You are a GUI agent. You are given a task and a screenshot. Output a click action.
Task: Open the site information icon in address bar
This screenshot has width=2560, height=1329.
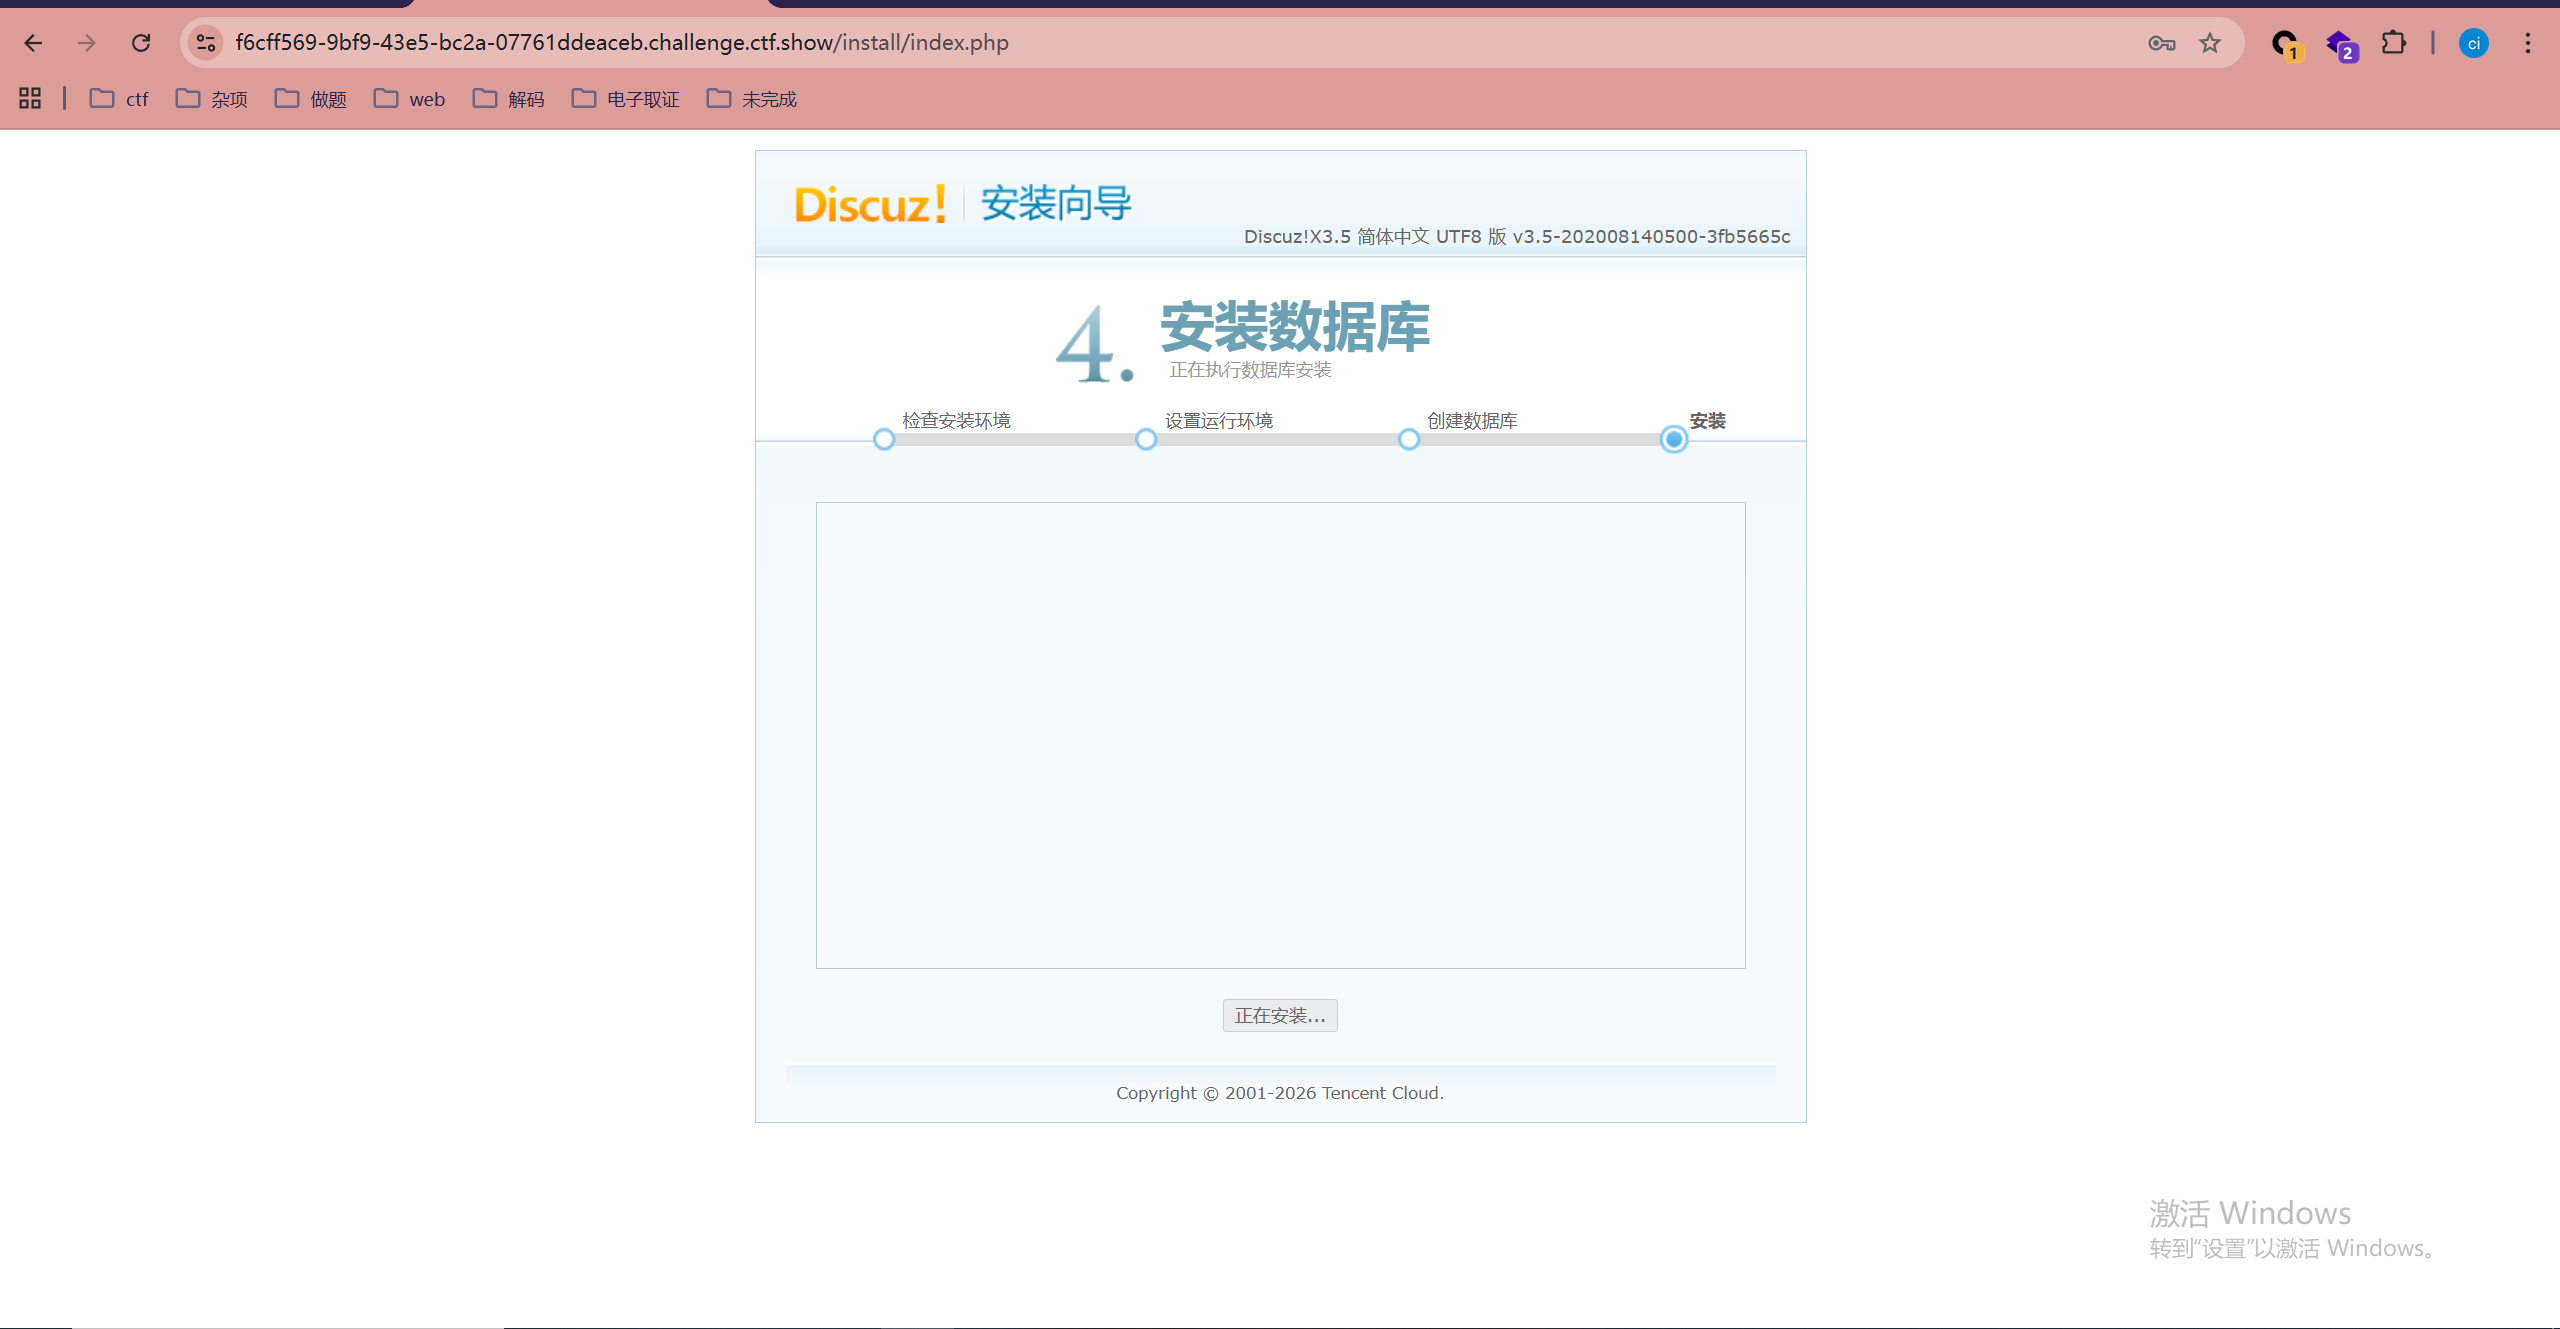pos(206,43)
